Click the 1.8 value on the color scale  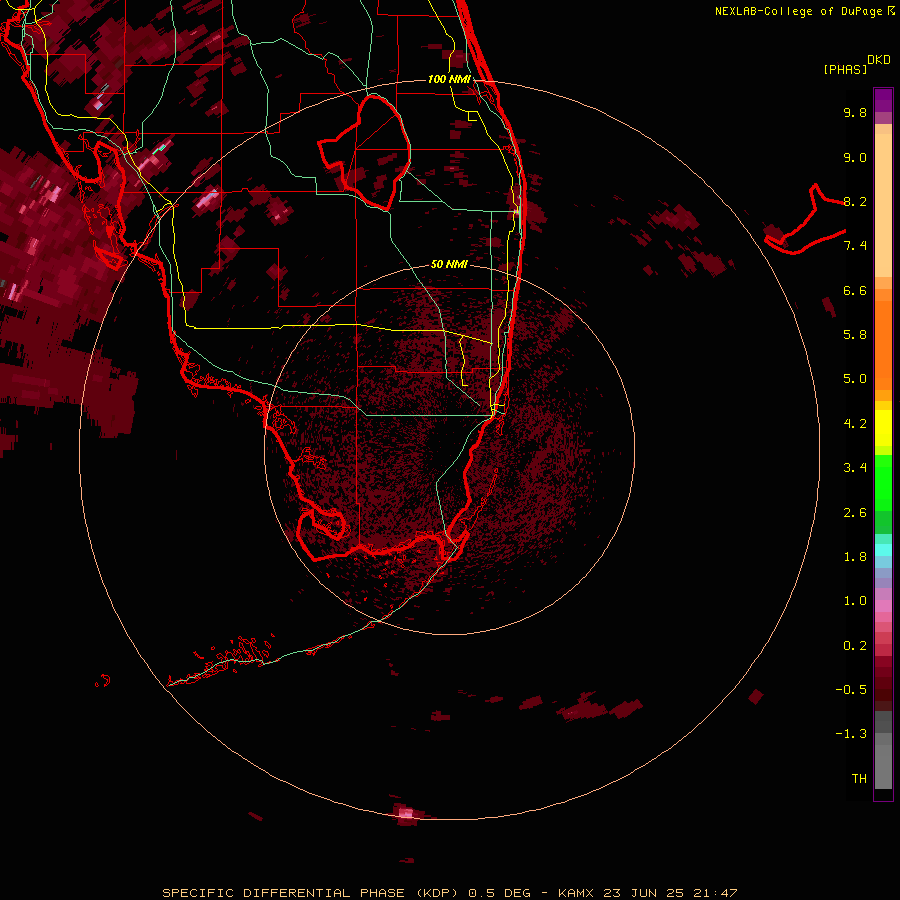click(855, 557)
